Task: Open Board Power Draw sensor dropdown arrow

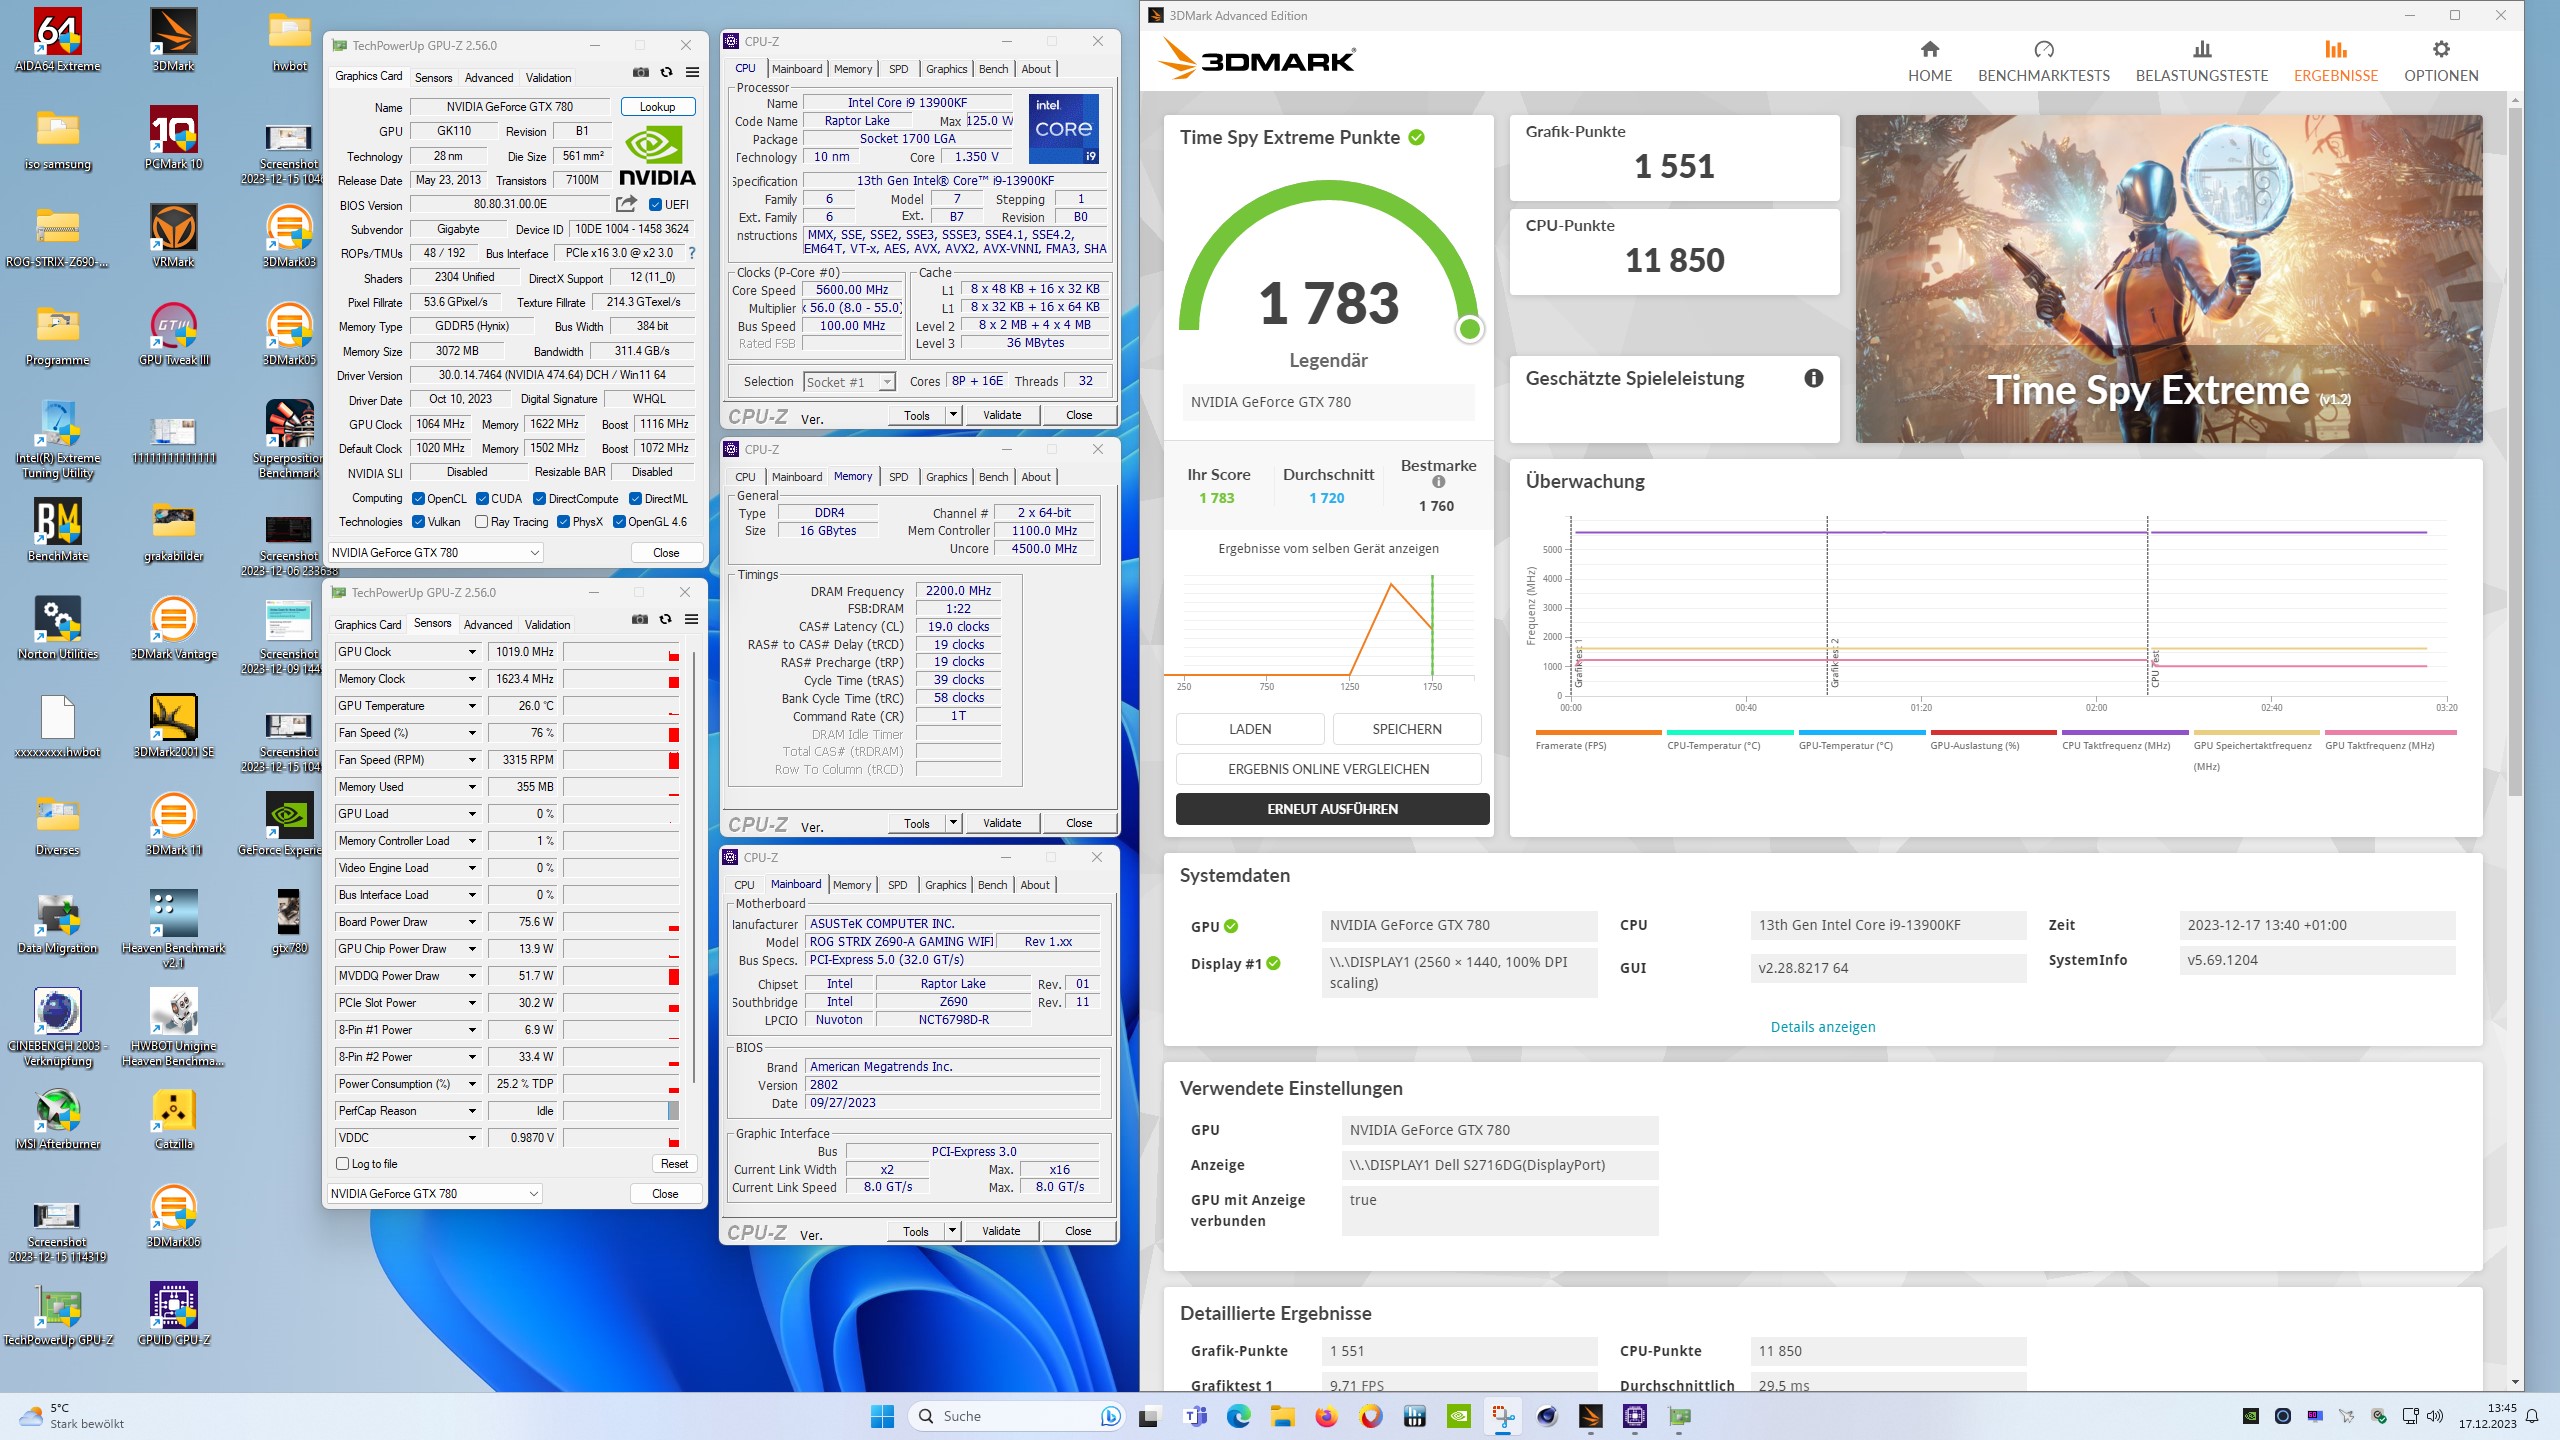Action: click(x=472, y=922)
